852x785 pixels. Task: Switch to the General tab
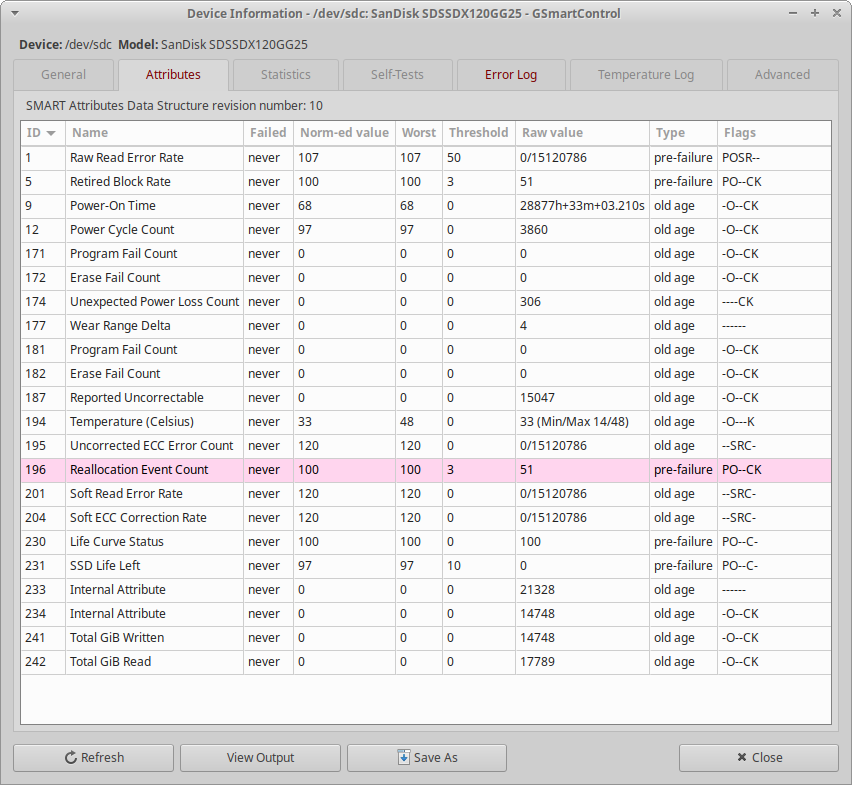64,75
